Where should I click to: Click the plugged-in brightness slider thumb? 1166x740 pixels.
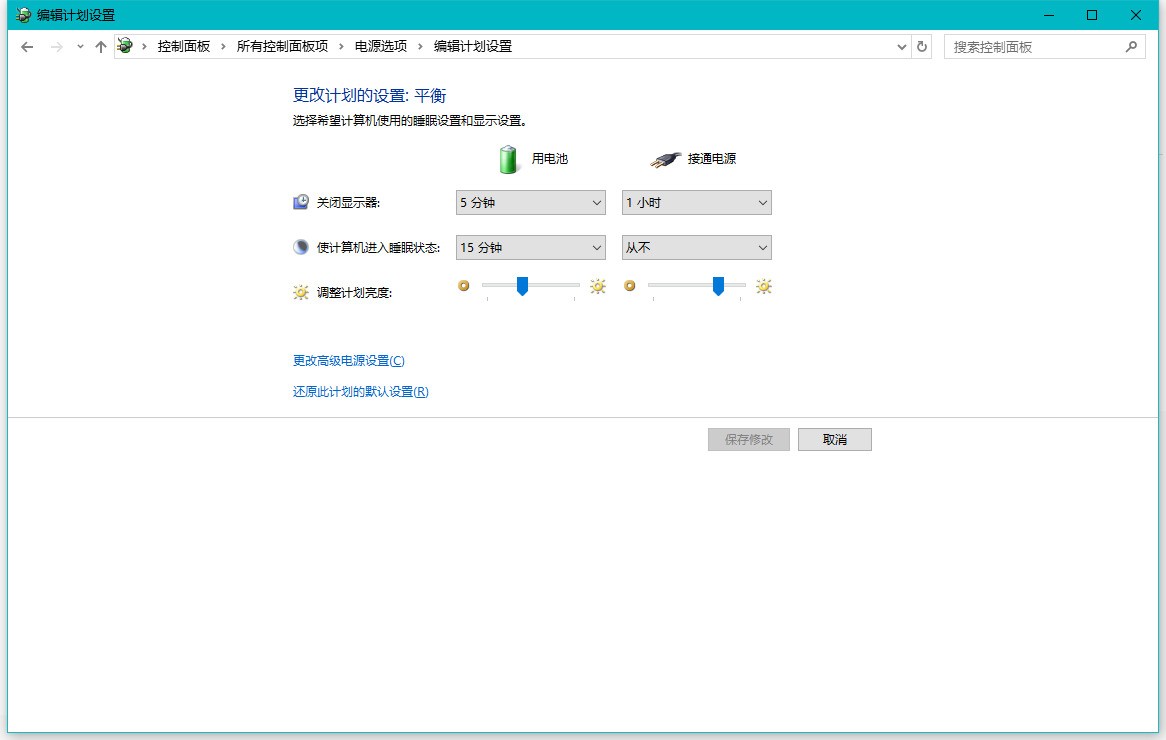click(x=718, y=286)
